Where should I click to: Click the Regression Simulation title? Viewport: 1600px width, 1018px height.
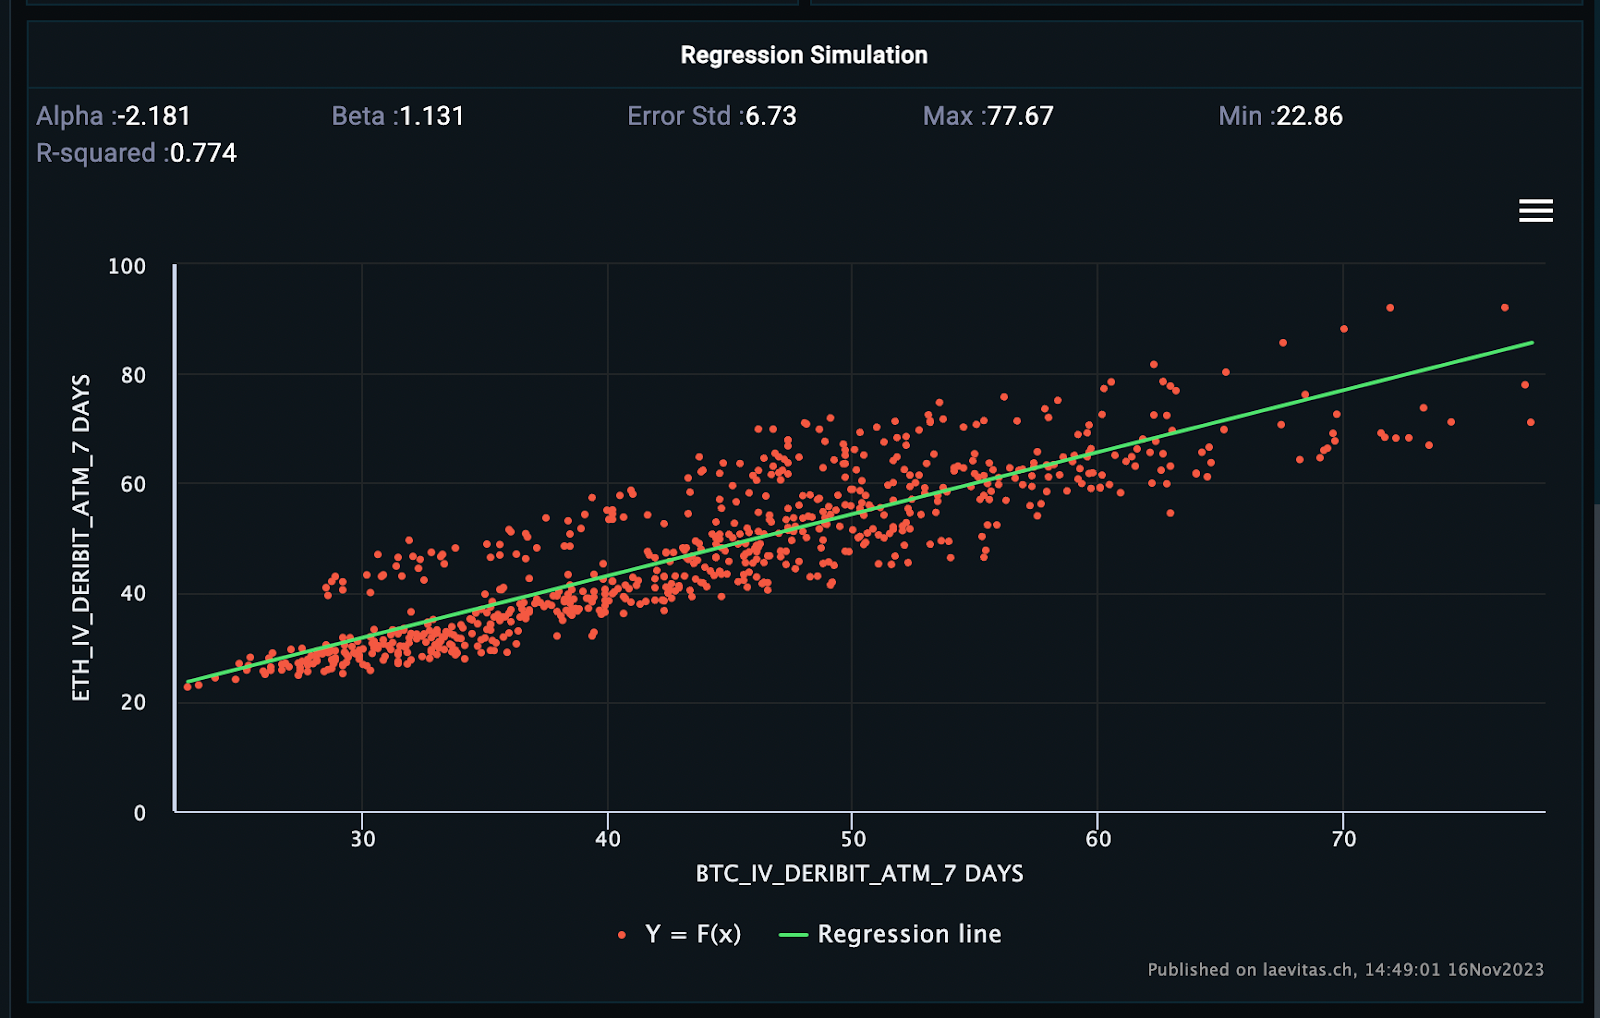tap(804, 55)
